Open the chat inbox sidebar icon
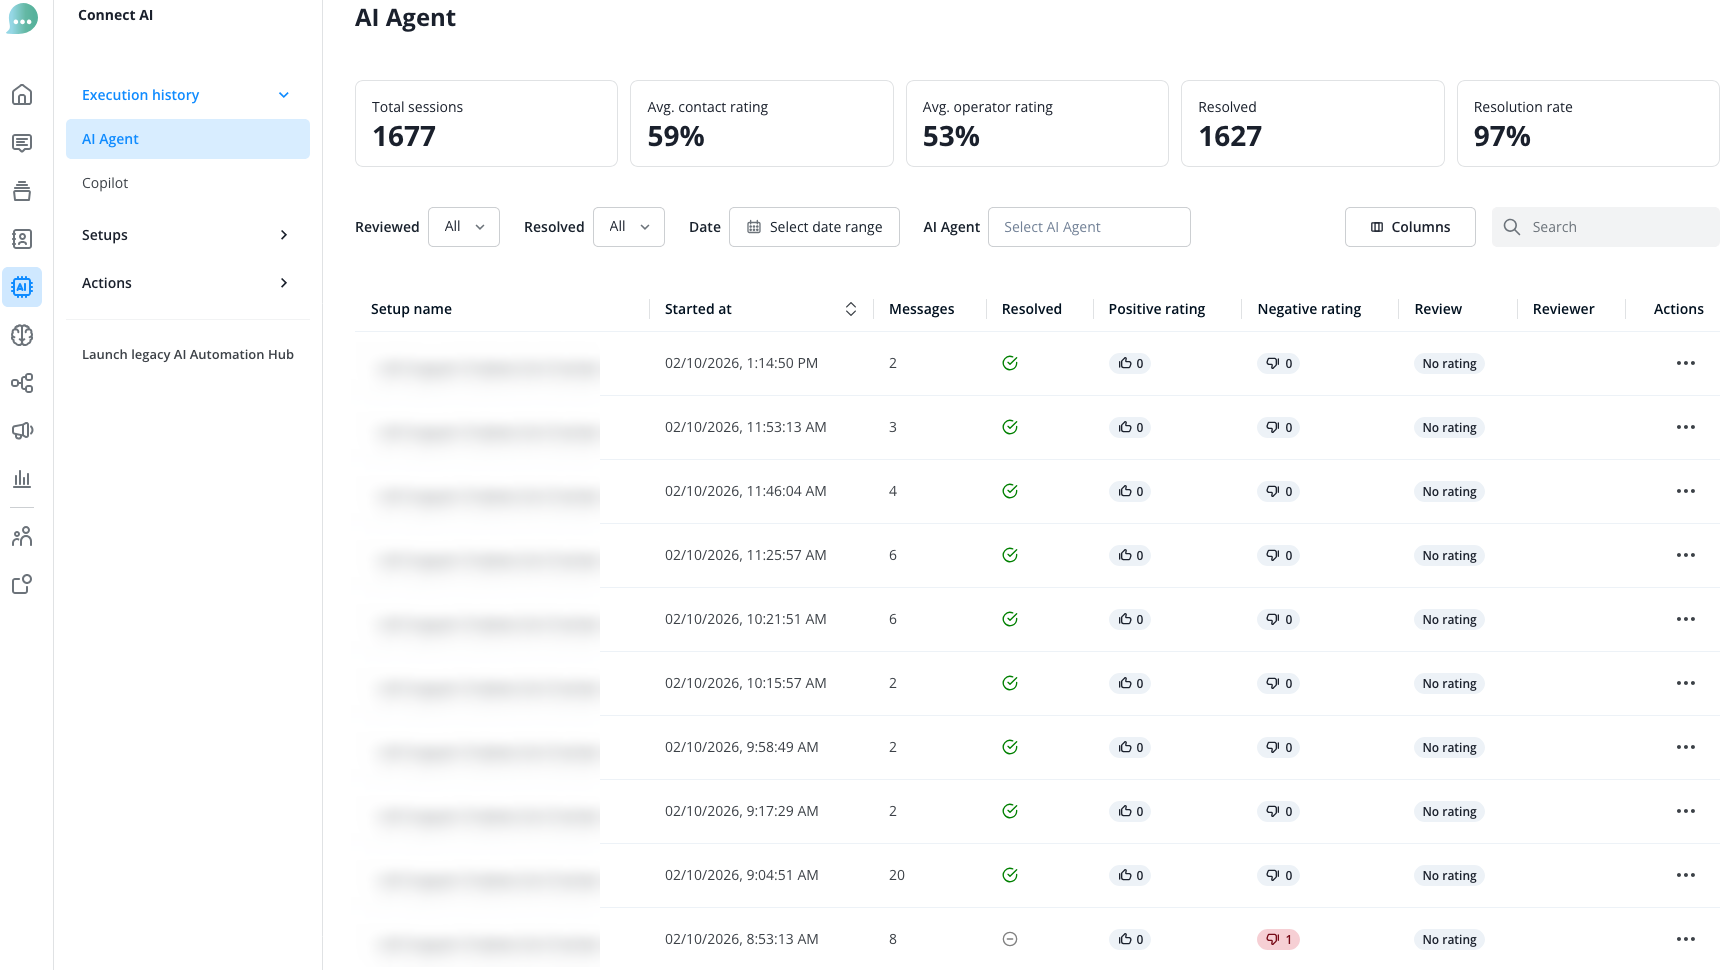The image size is (1734, 970). coord(22,143)
